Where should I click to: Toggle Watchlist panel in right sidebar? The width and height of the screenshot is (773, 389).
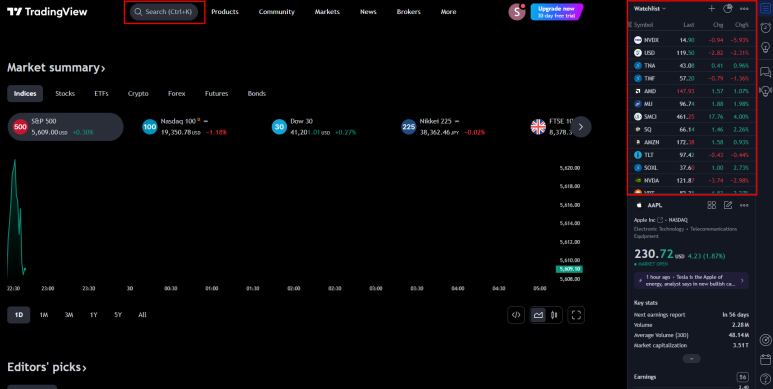tap(765, 8)
